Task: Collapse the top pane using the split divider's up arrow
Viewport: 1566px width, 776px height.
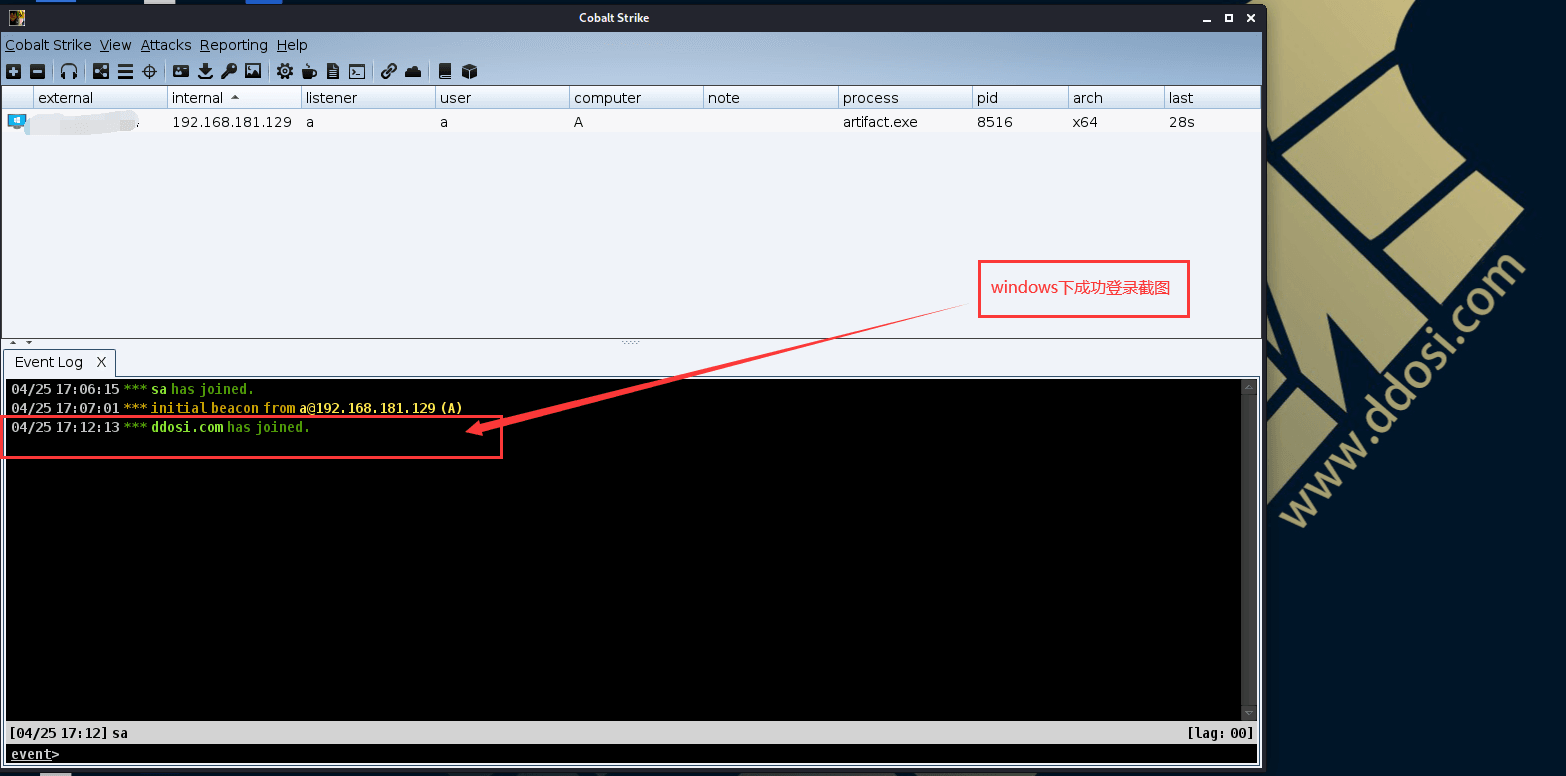Action: click(14, 343)
